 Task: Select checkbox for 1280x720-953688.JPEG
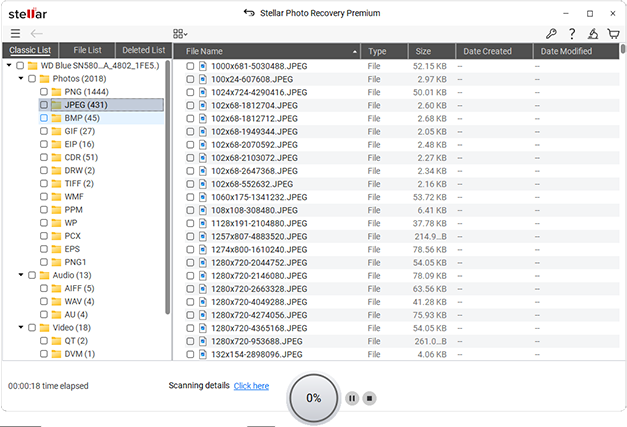click(190, 341)
